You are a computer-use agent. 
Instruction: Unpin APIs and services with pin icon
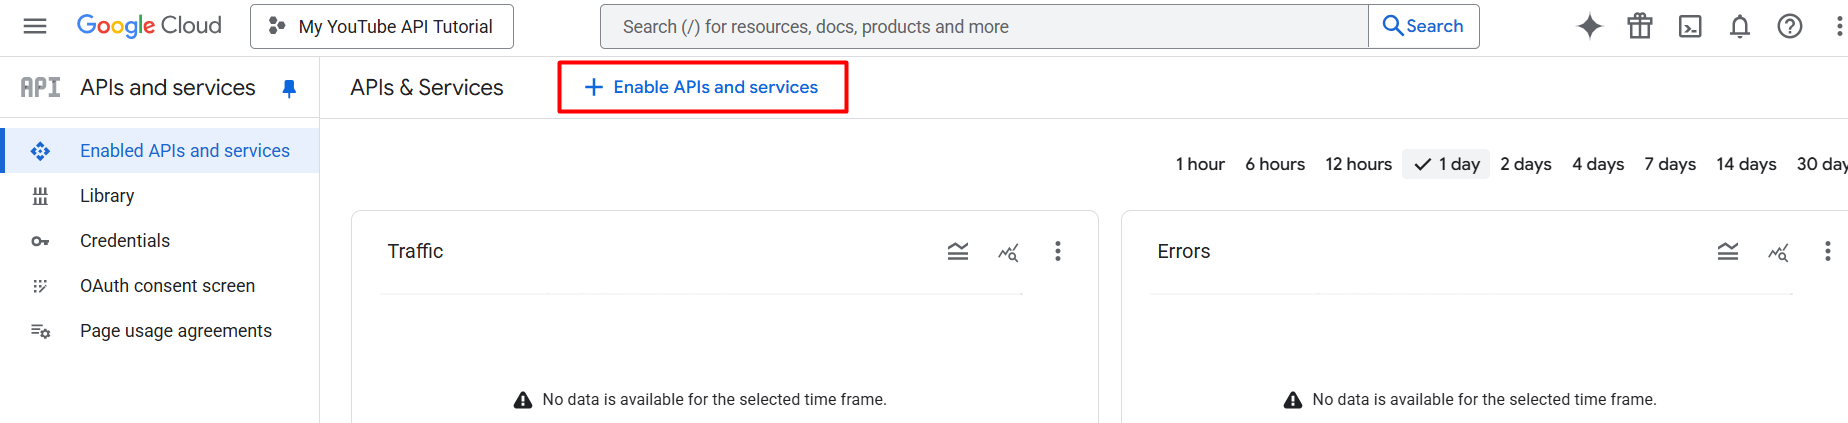tap(289, 89)
